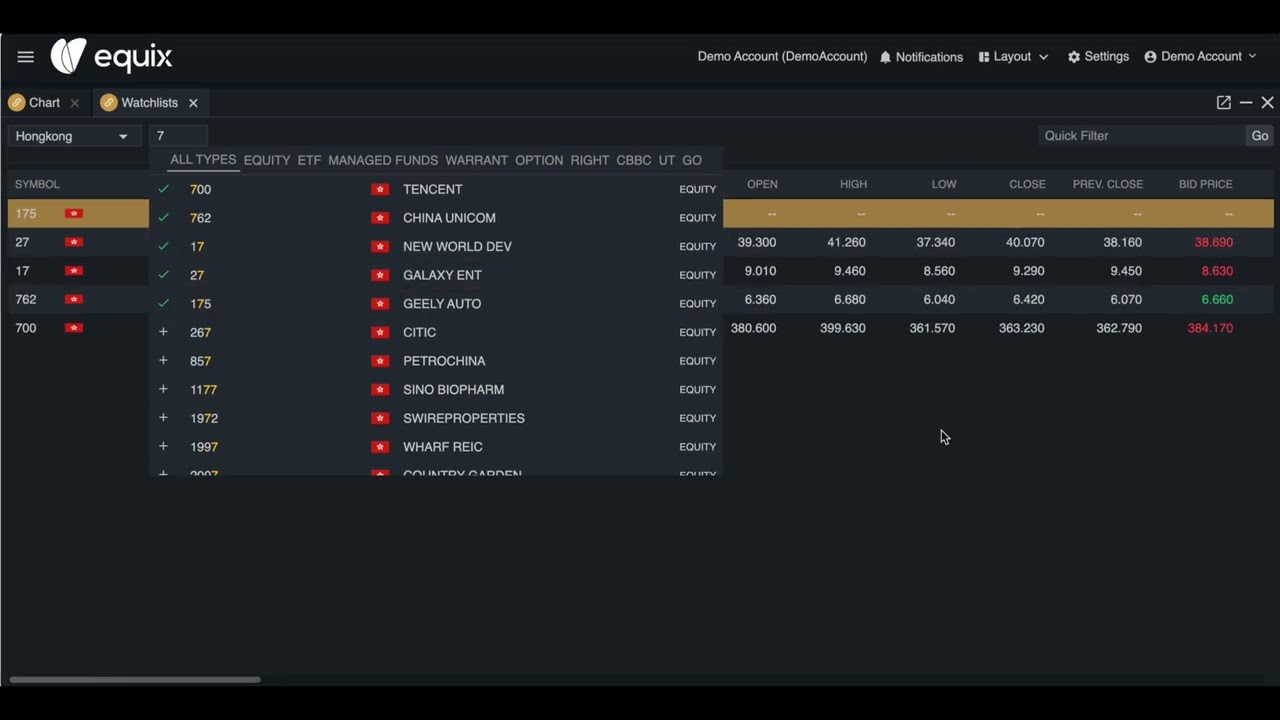Filter results by MANAGED FUNDS
Image resolution: width=1280 pixels, height=720 pixels.
coord(383,160)
